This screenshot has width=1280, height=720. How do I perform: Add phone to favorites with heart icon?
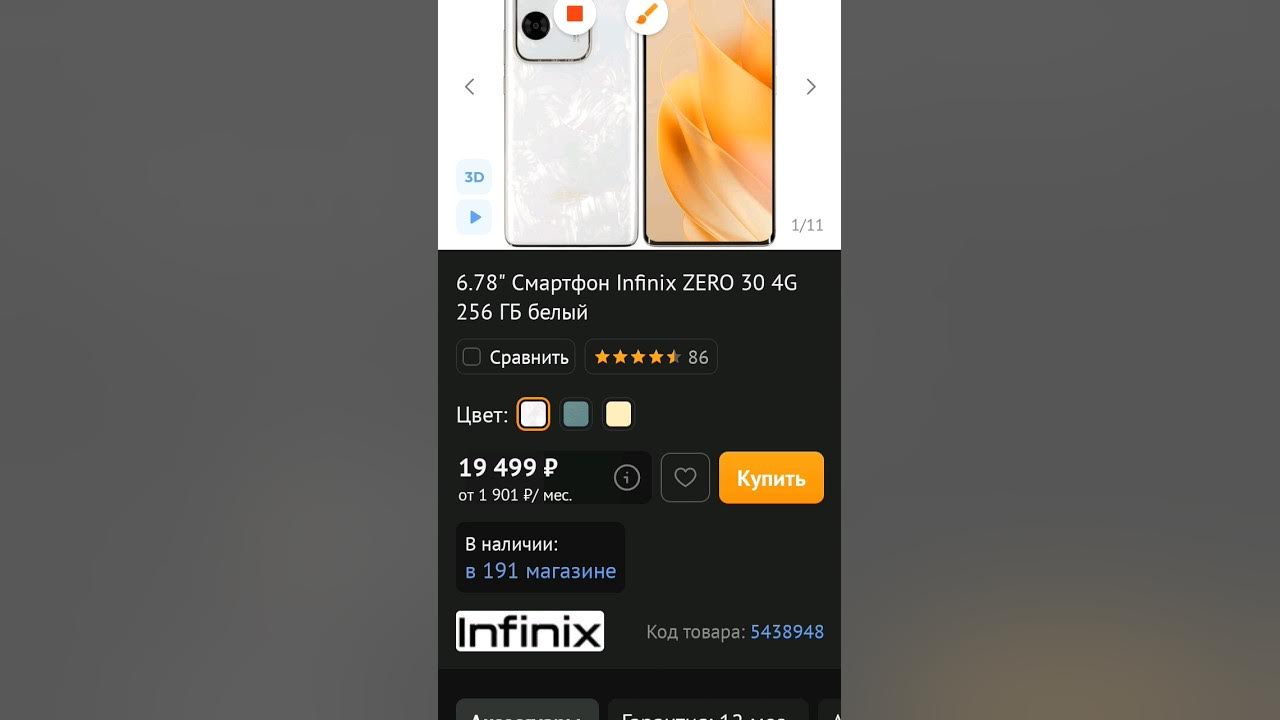click(685, 478)
